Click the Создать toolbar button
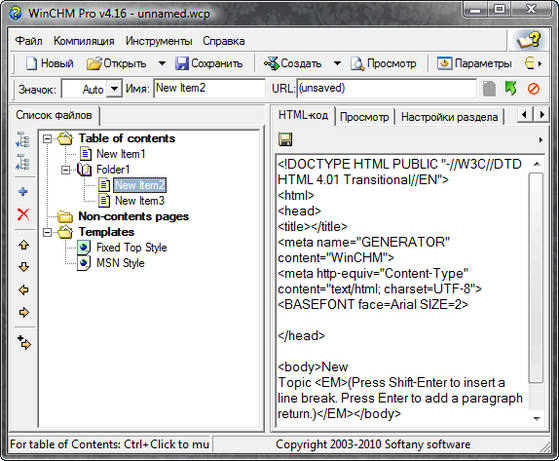Screen dimensions: 559x461 [293, 64]
